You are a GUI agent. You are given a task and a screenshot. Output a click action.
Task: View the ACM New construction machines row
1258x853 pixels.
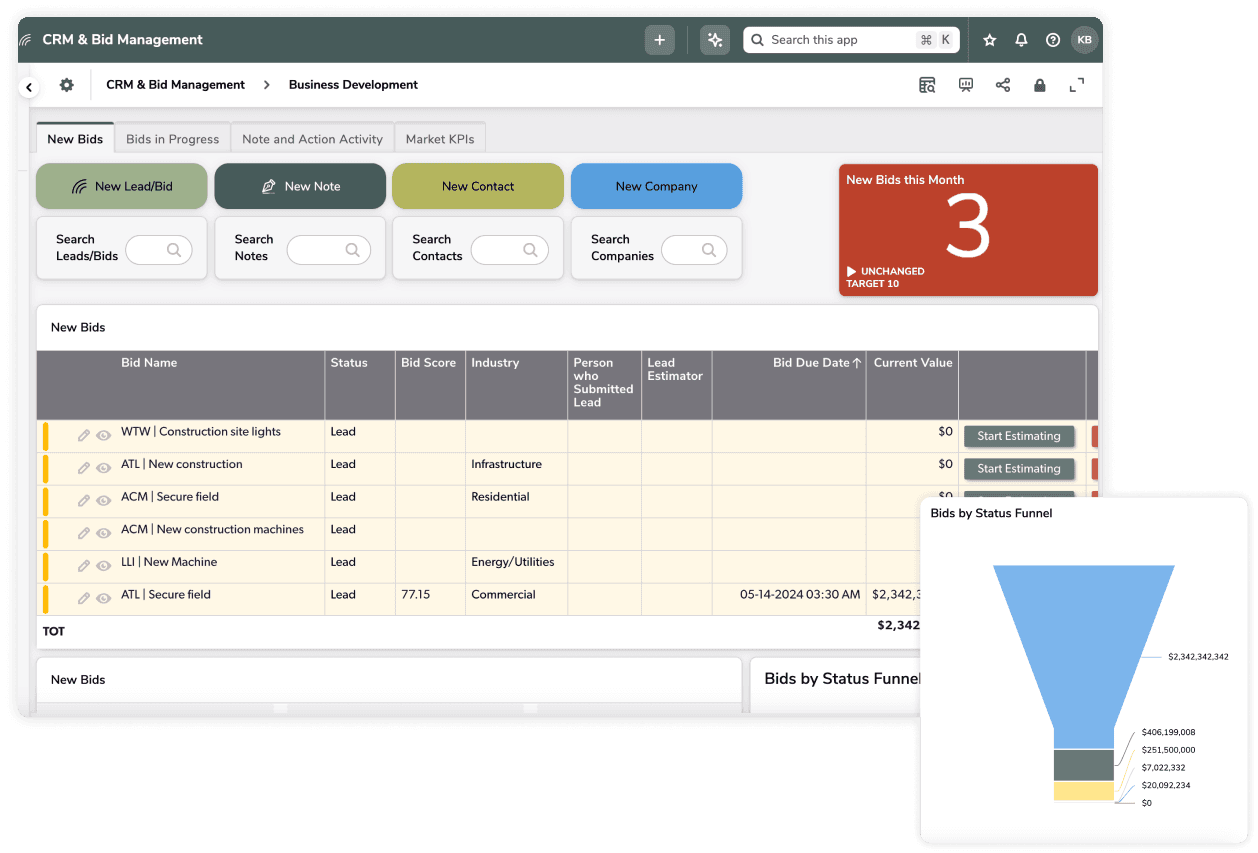(x=103, y=533)
